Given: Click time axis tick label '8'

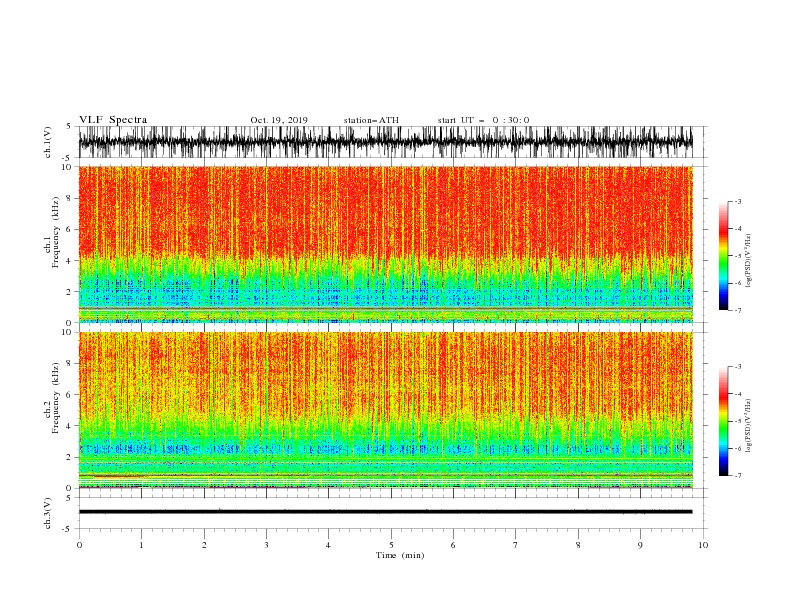Looking at the screenshot, I should click(x=578, y=545).
